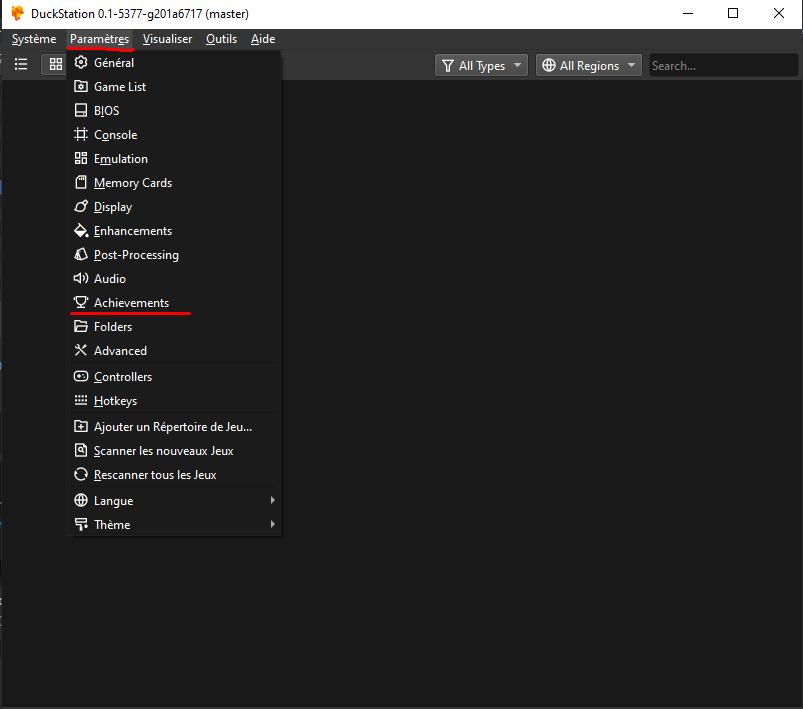Screen dimensions: 803x709
Task: Click the Search input field
Action: 722,64
